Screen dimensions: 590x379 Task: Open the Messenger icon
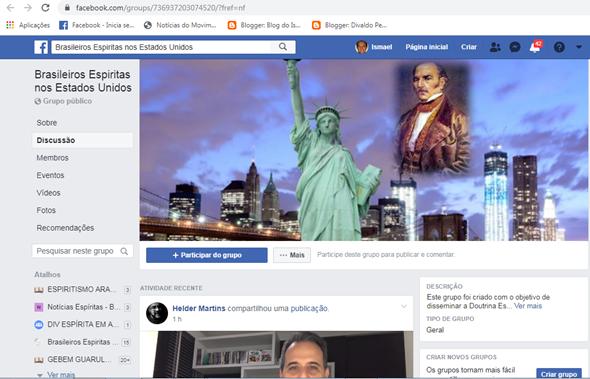[514, 47]
